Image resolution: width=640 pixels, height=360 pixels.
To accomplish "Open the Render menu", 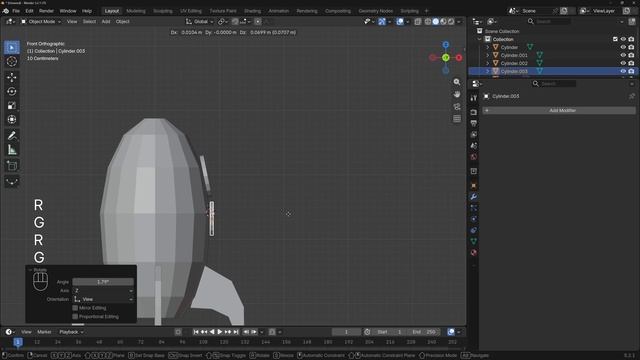I will 46,11.
